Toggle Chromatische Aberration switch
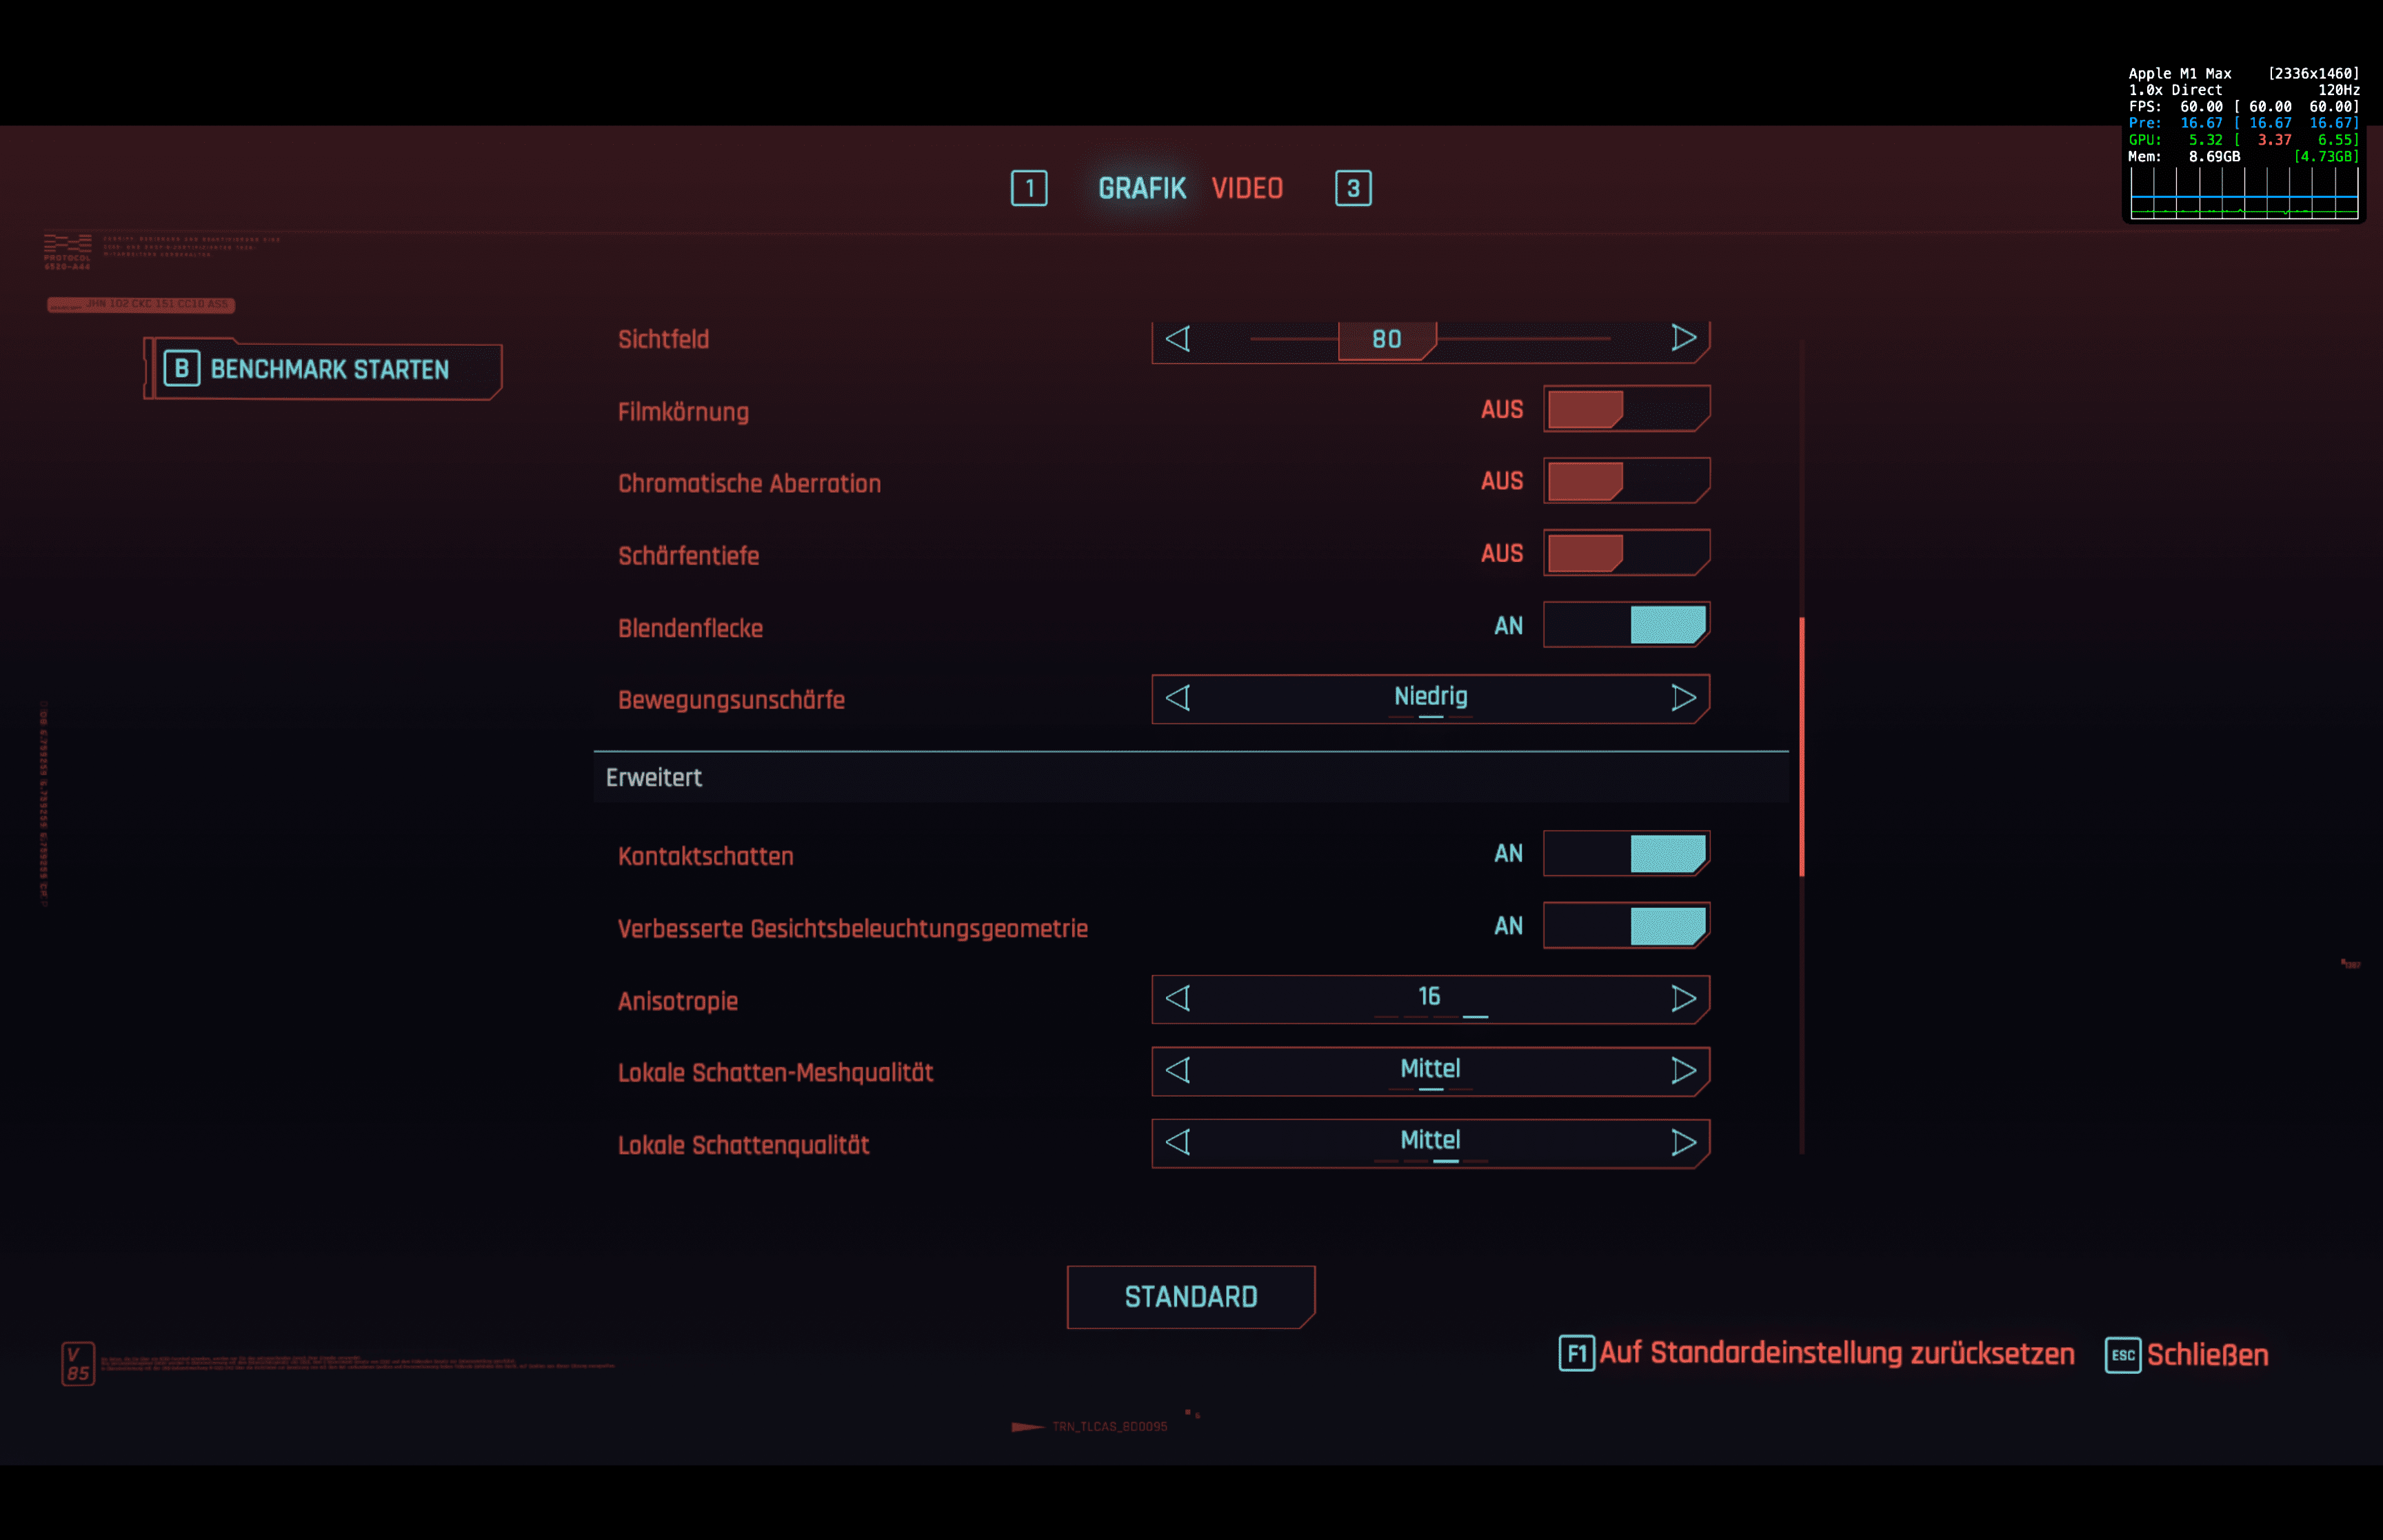The height and width of the screenshot is (1540, 2383). (1627, 481)
